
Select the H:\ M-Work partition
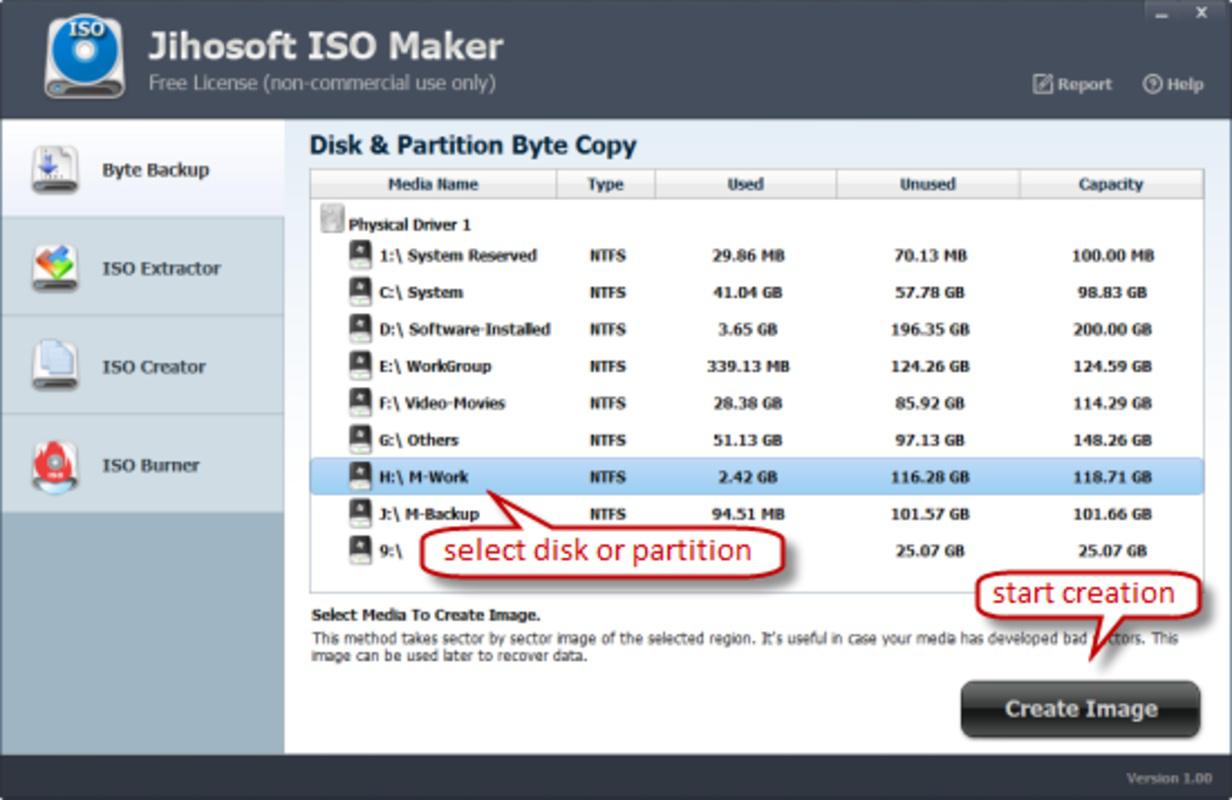pos(757,477)
